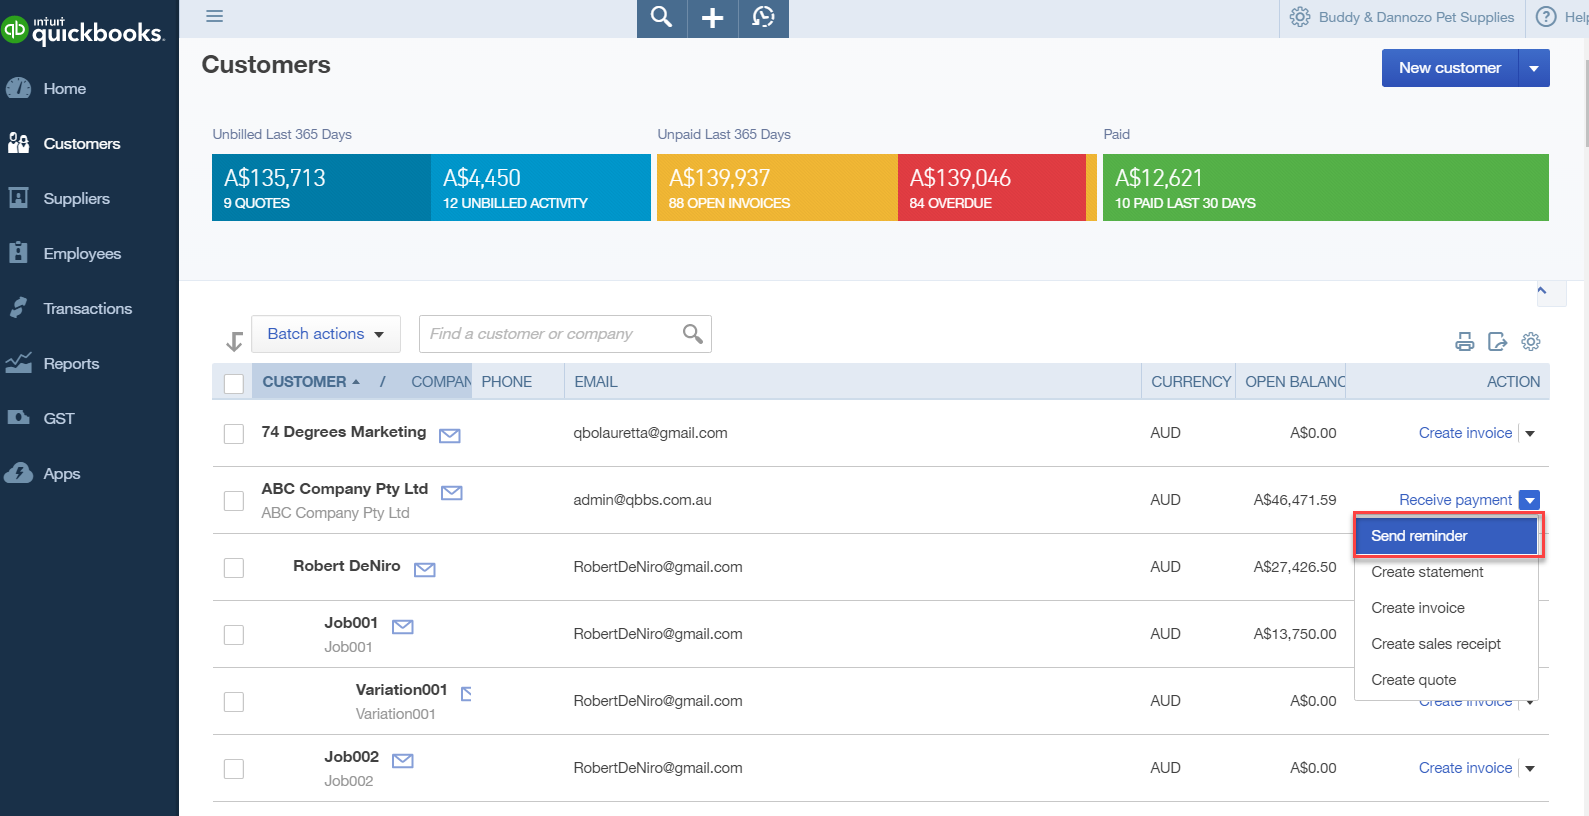Collapse the money bar chevron
The image size is (1589, 816).
(x=1542, y=291)
